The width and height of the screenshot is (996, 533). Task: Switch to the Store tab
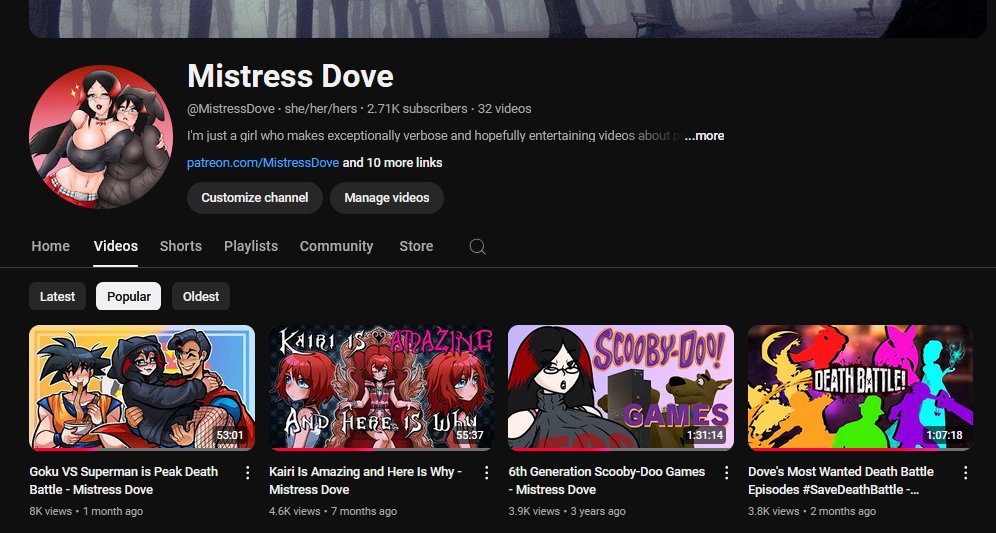[x=417, y=246]
